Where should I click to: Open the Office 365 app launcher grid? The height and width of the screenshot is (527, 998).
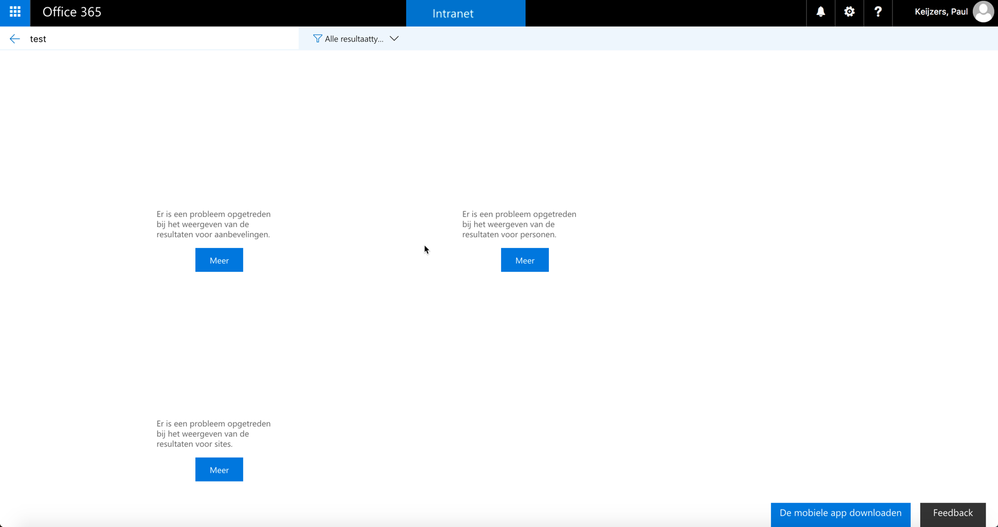(x=15, y=13)
